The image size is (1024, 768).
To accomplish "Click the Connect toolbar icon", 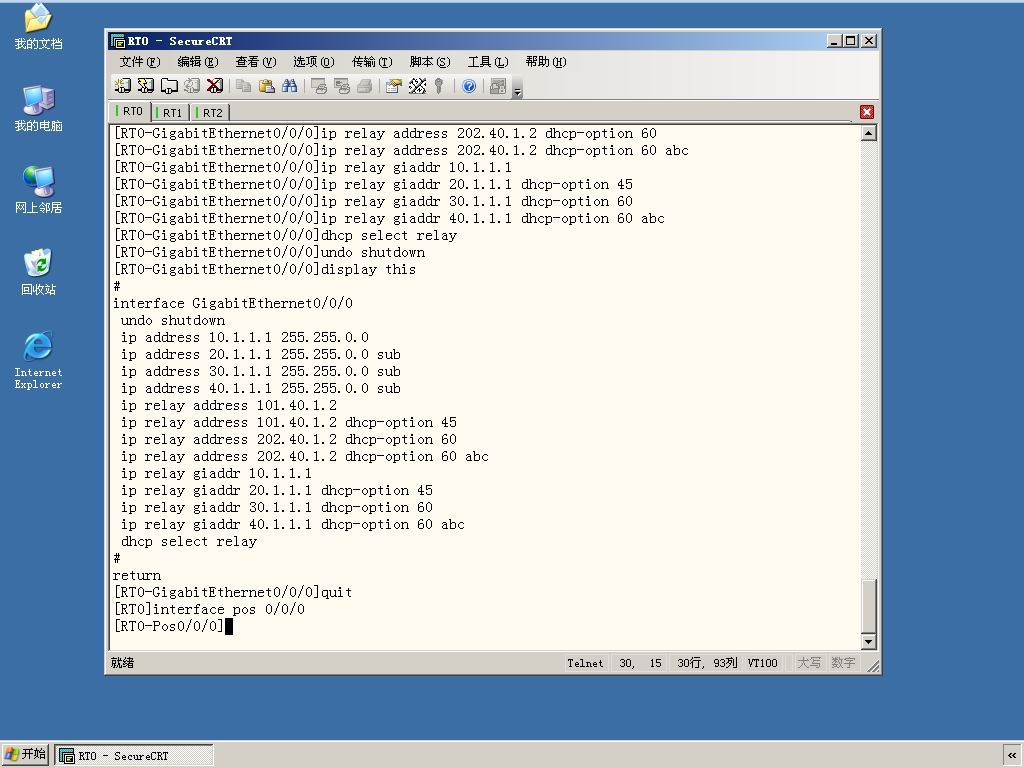I will [123, 86].
